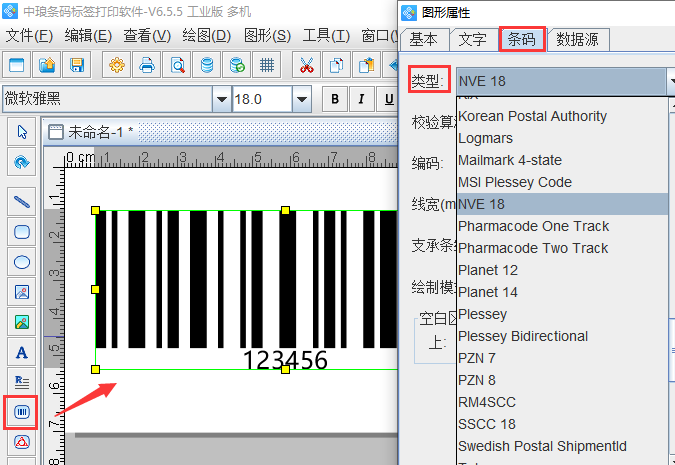Select the line drawing tool

(x=22, y=202)
